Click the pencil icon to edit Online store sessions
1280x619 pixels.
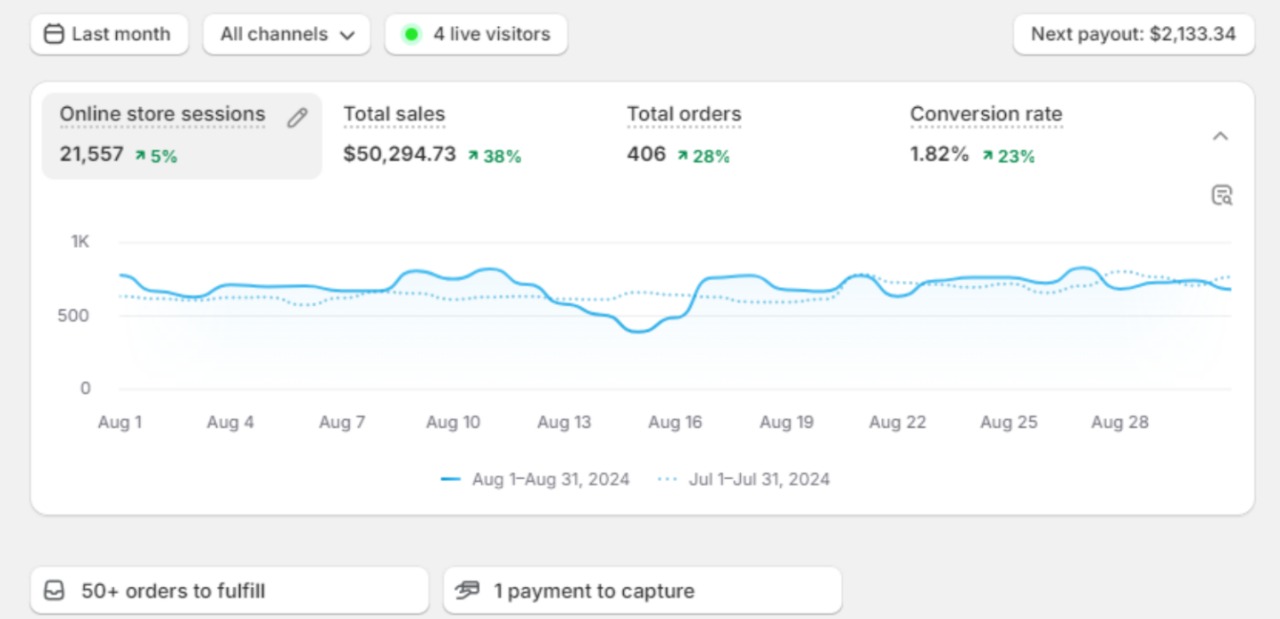(296, 117)
